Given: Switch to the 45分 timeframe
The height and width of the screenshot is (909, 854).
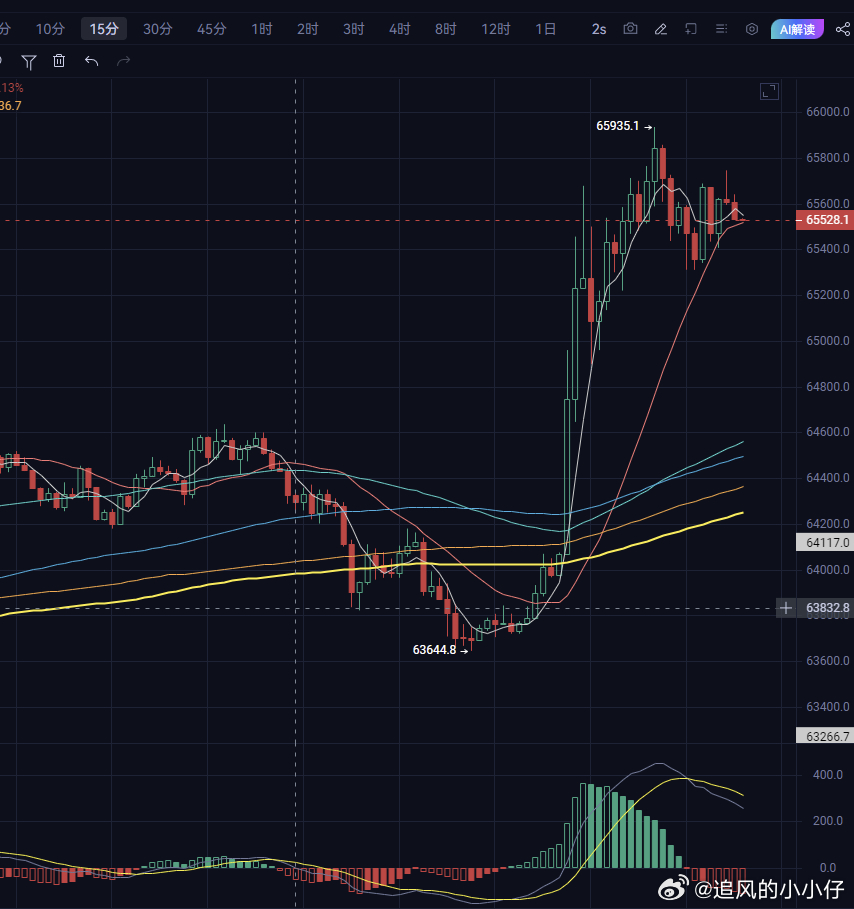Looking at the screenshot, I should 212,29.
